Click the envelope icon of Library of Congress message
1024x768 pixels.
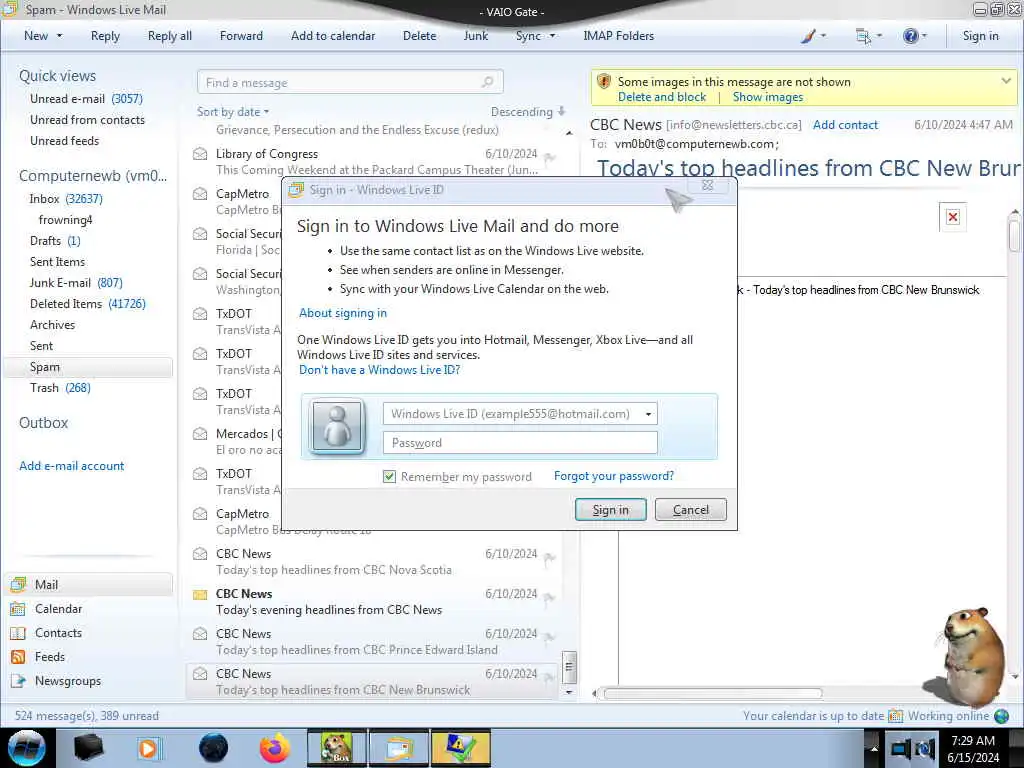(x=200, y=154)
